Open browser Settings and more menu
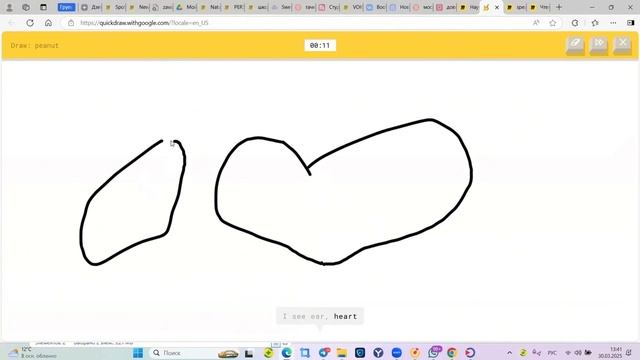This screenshot has height=360, width=640. (x=613, y=23)
